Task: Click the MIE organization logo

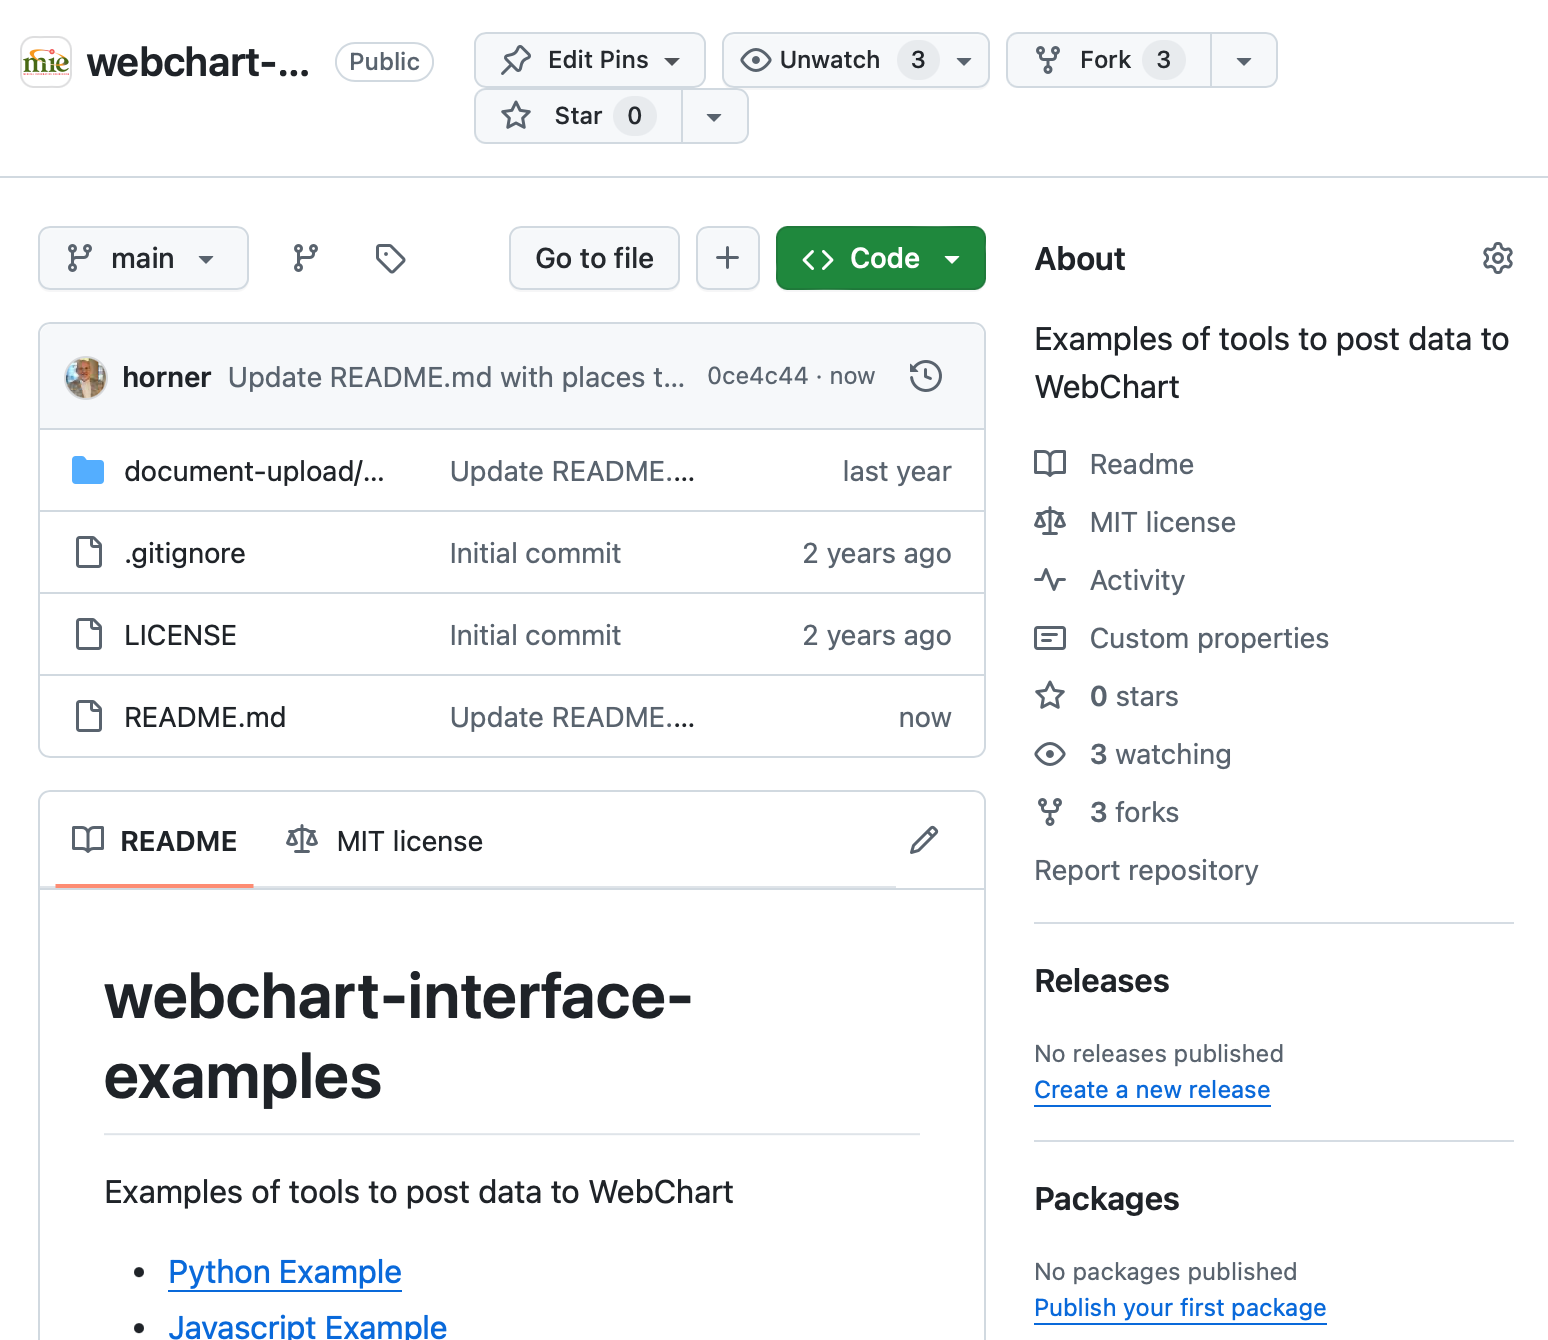Action: 46,62
